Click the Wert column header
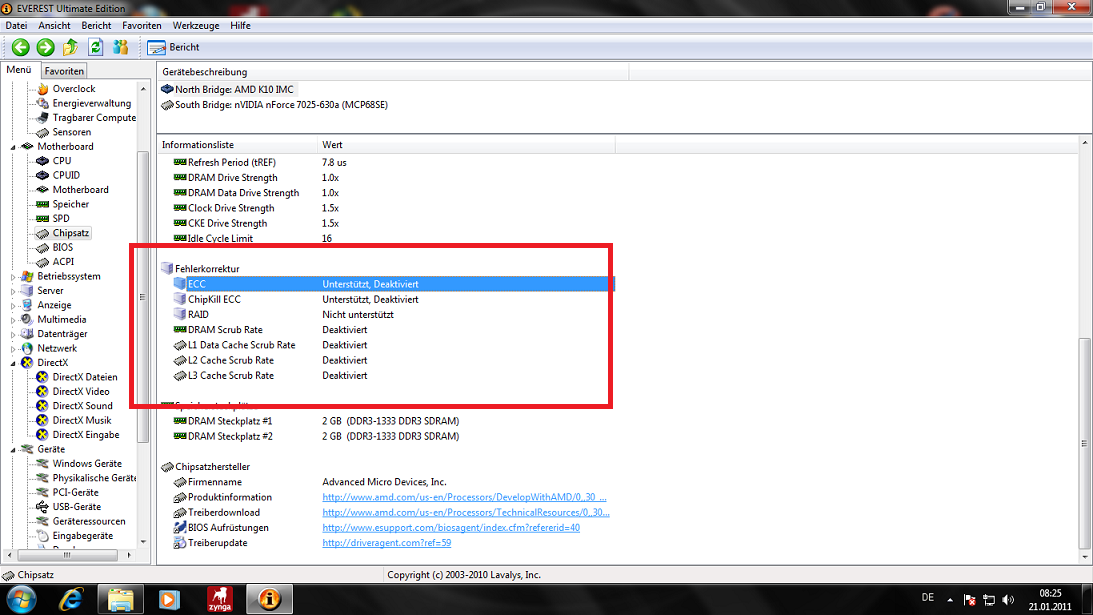1093x615 pixels. [x=466, y=145]
